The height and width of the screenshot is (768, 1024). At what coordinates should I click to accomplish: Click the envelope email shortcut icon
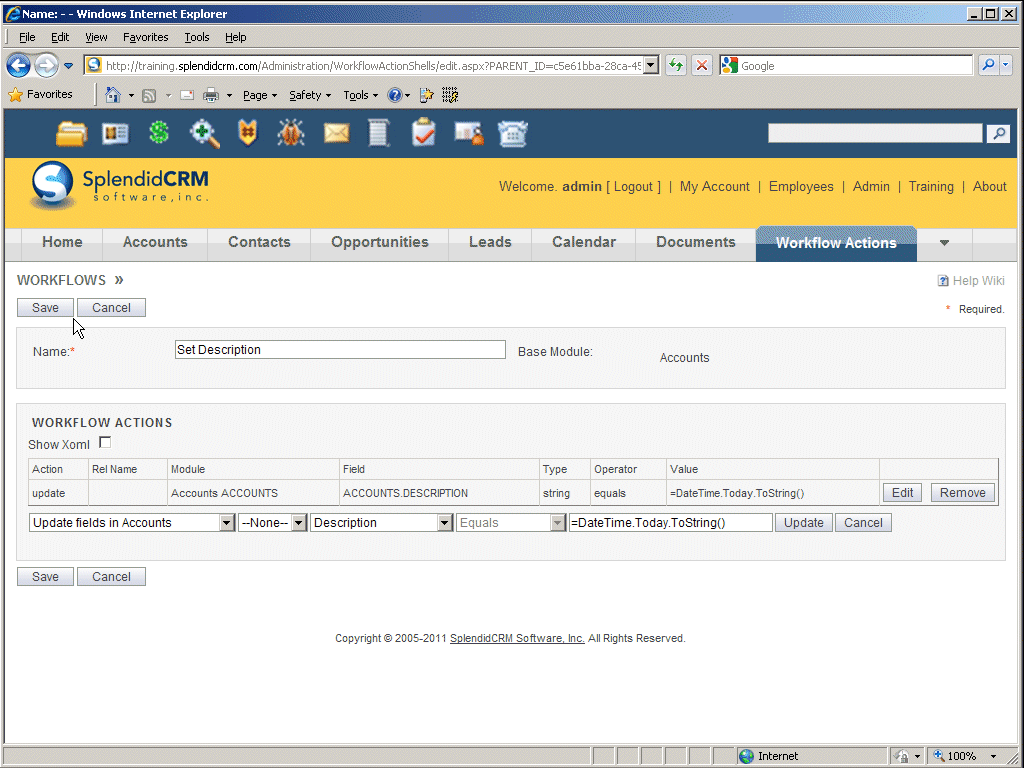pos(336,133)
